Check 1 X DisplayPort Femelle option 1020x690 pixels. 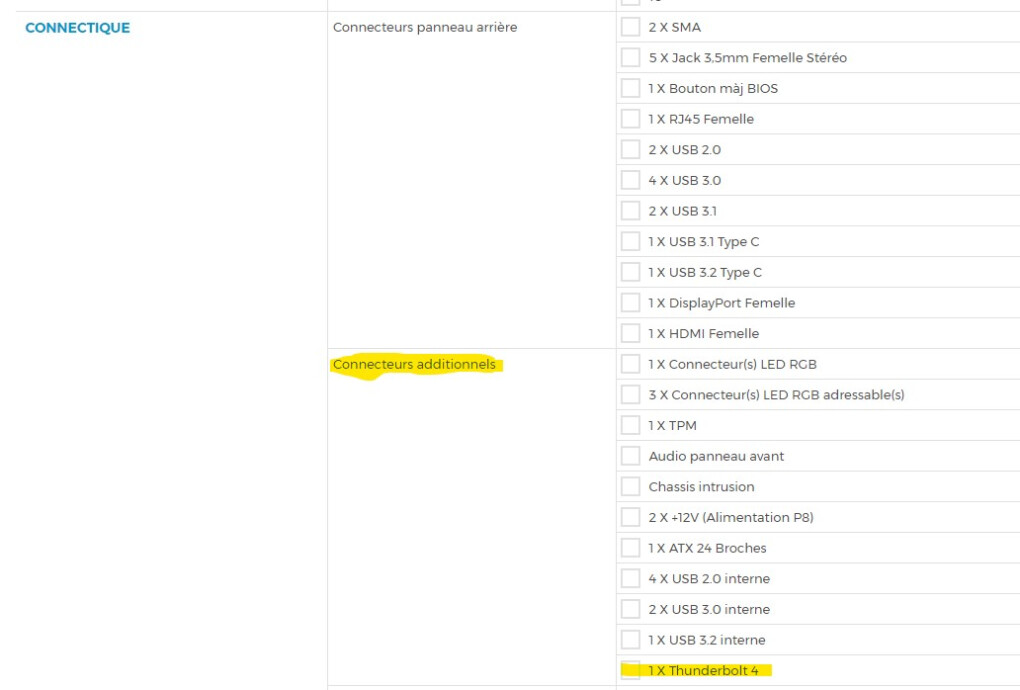(x=630, y=302)
